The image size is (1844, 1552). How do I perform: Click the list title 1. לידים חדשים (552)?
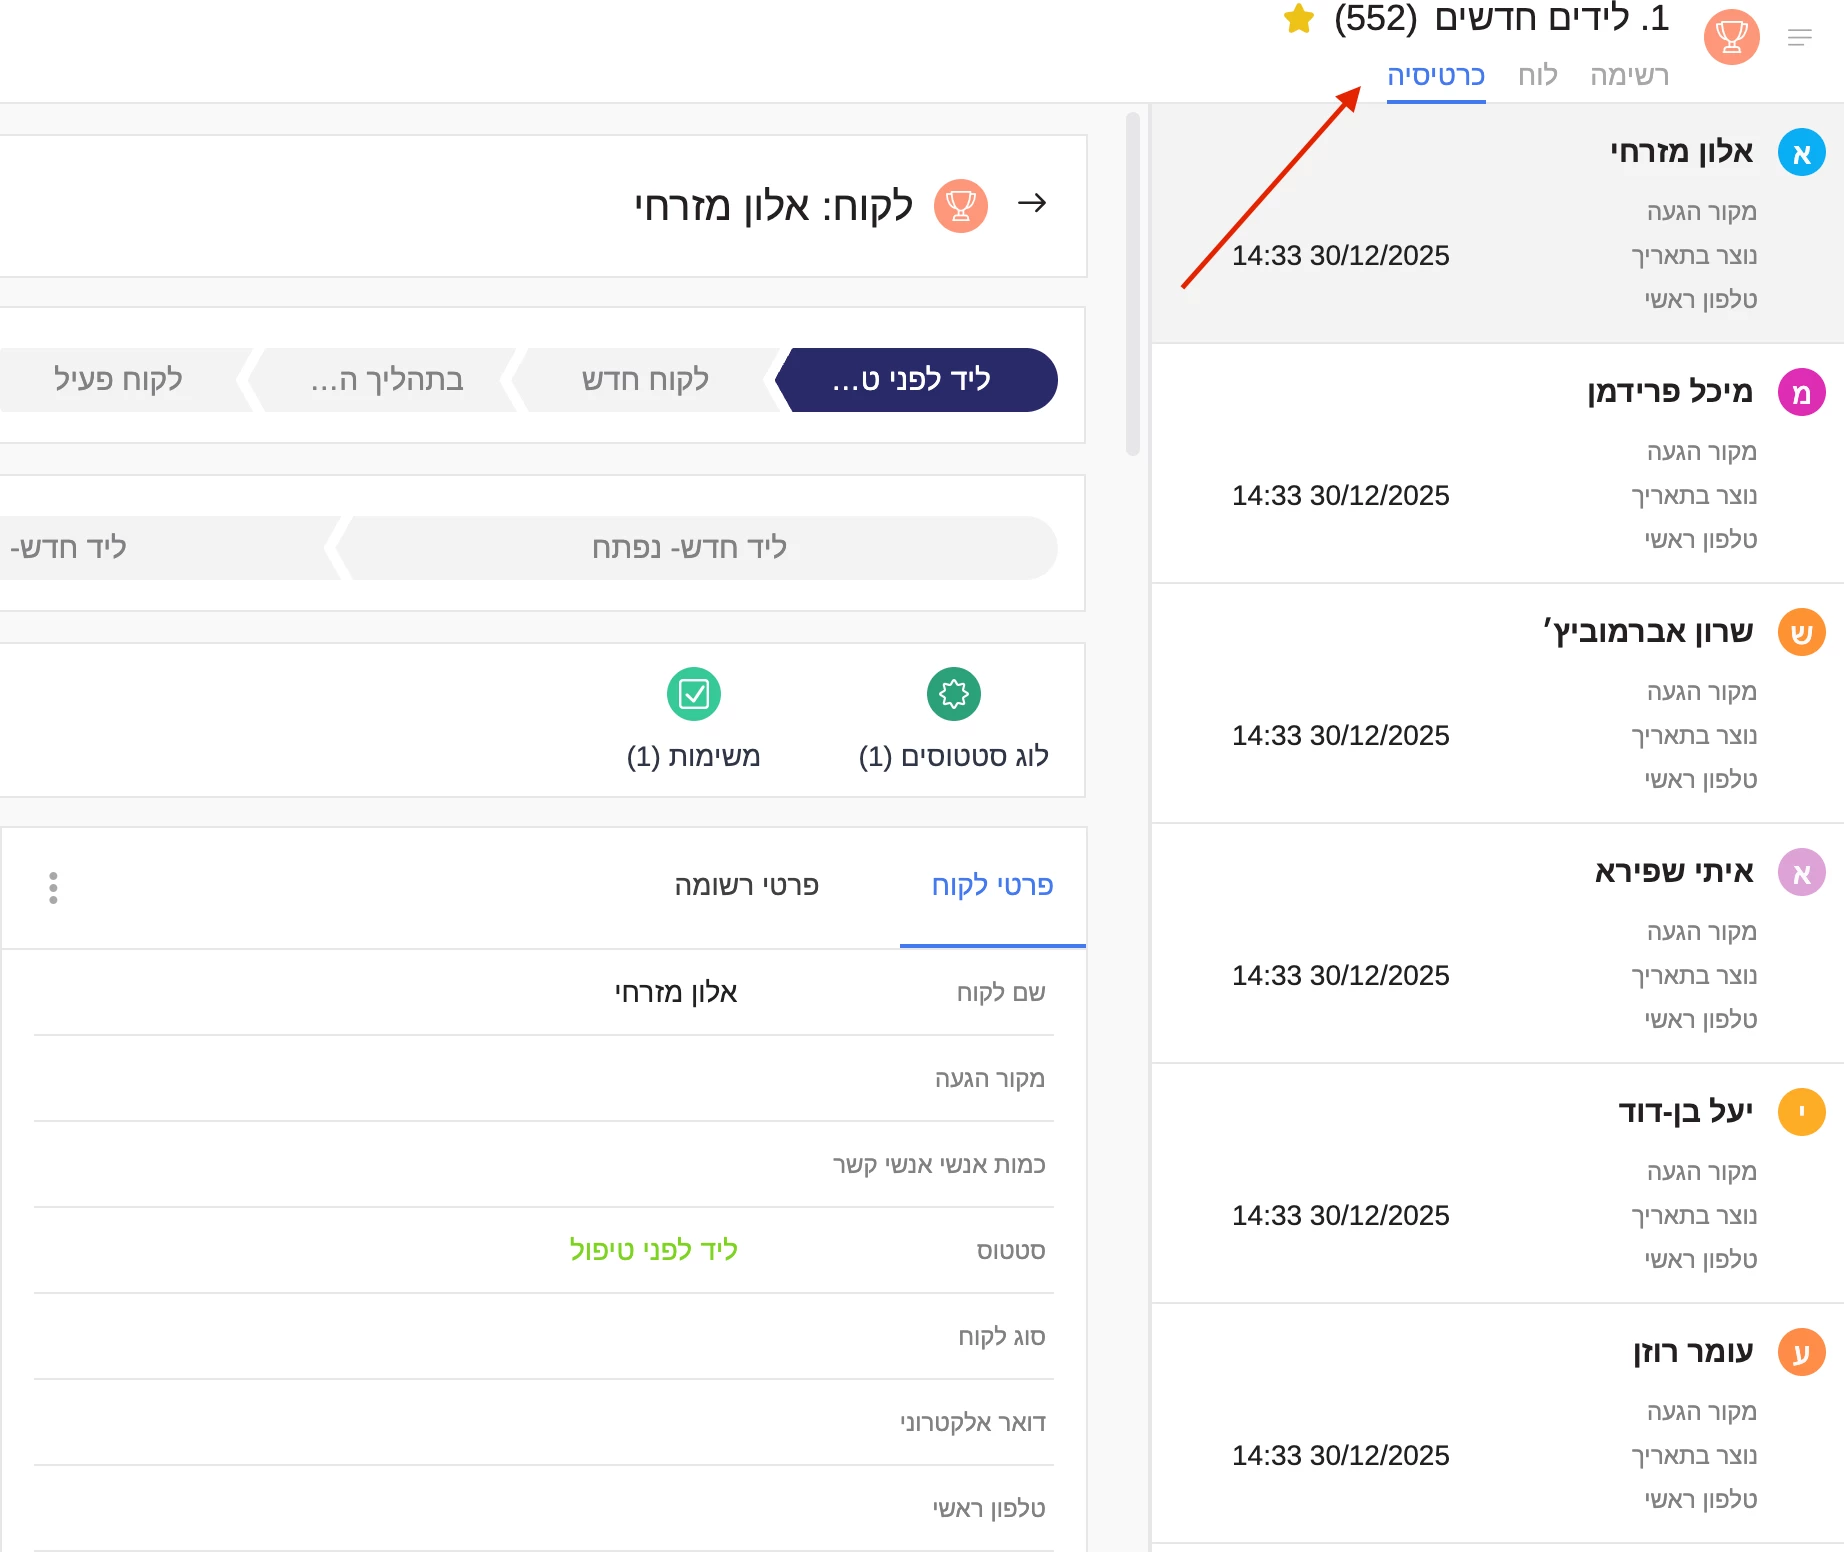pos(1501,18)
